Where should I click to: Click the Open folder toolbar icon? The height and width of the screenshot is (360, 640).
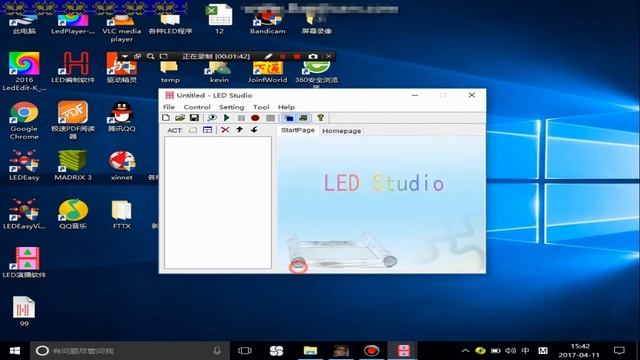coord(180,118)
